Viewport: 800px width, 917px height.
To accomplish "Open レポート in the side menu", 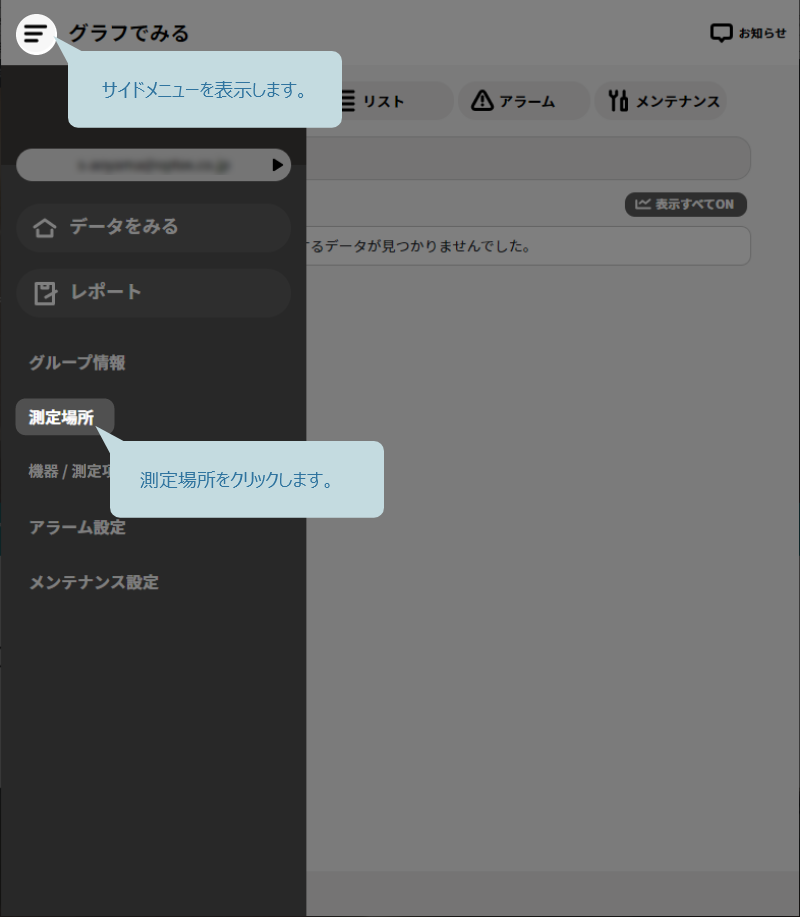I will pos(153,292).
